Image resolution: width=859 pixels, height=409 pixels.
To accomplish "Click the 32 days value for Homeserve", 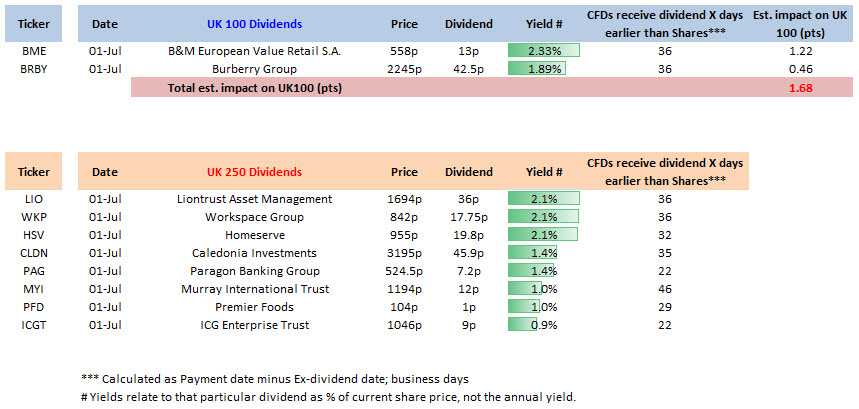I will tap(665, 235).
